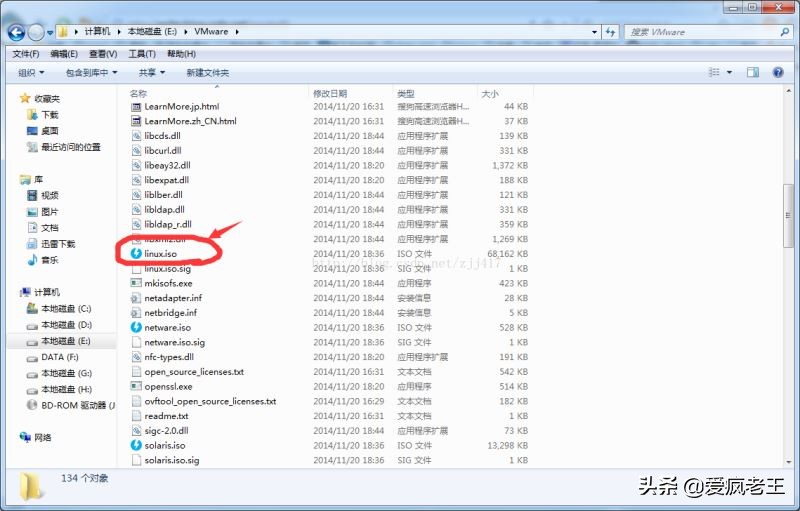The width and height of the screenshot is (800, 511).
Task: Click the file list vertical scrollbar thumb
Action: pos(788,216)
